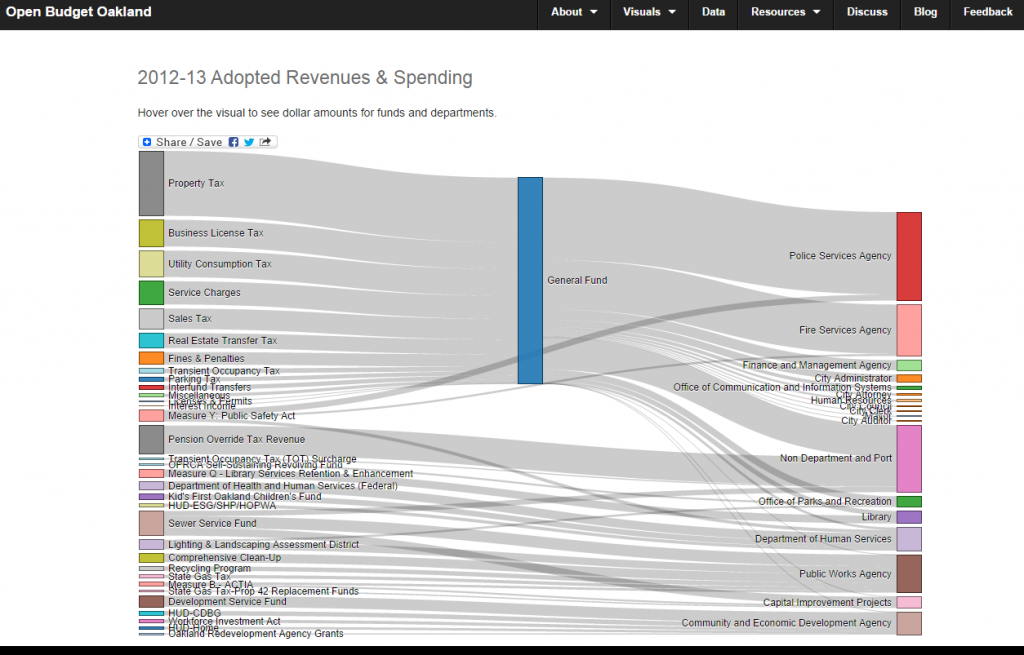Viewport: 1024px width, 655px height.
Task: Click the magenta Non Department and Port node
Action: pos(909,458)
